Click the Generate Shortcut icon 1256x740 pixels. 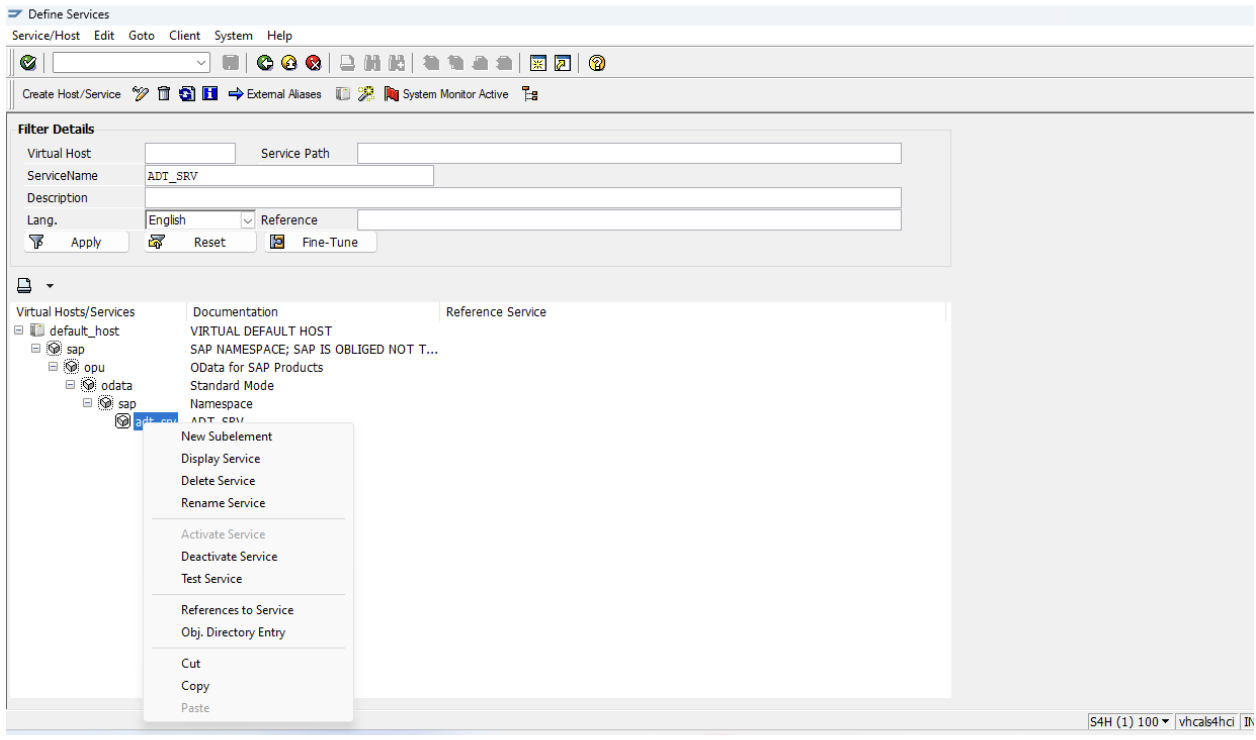(x=563, y=63)
